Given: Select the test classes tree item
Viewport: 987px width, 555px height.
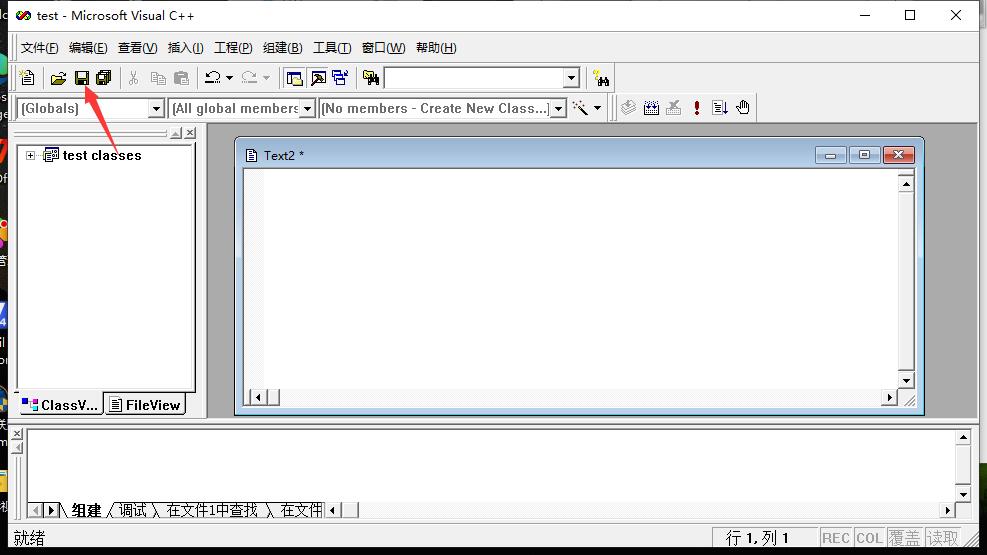Looking at the screenshot, I should [x=102, y=155].
